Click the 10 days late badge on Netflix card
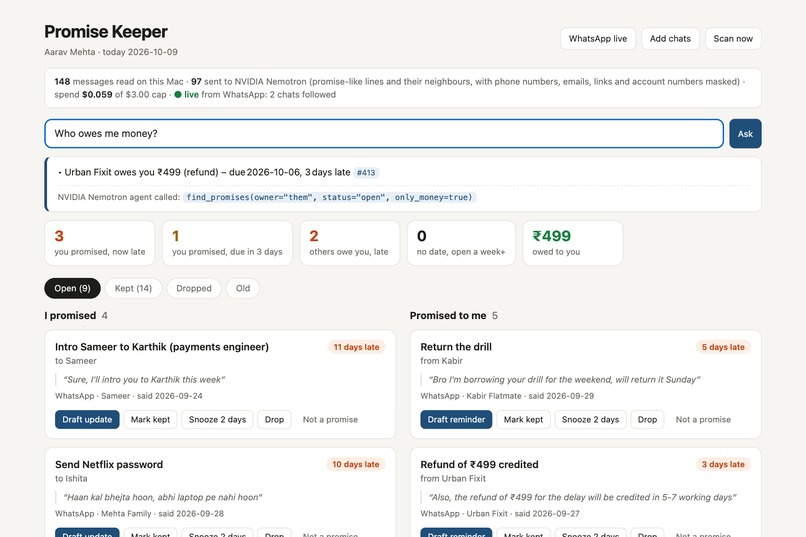Image resolution: width=806 pixels, height=537 pixels. click(356, 464)
